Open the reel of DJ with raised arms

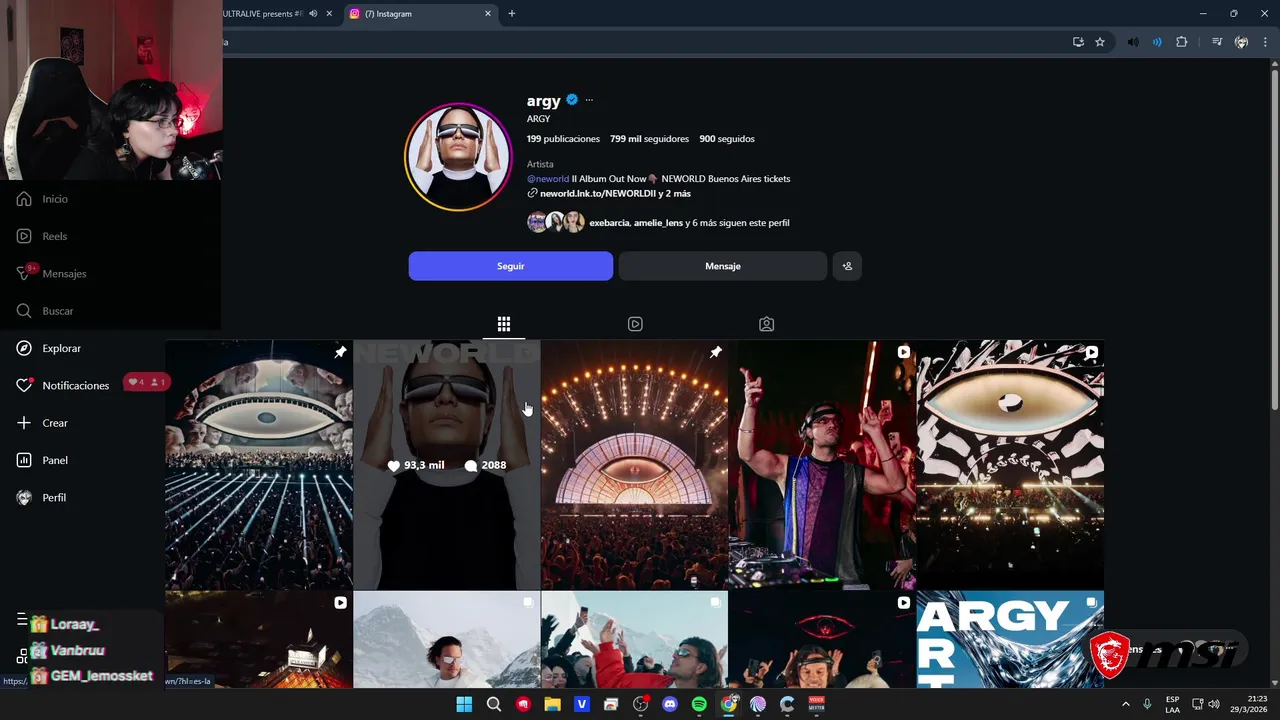pyautogui.click(x=822, y=465)
